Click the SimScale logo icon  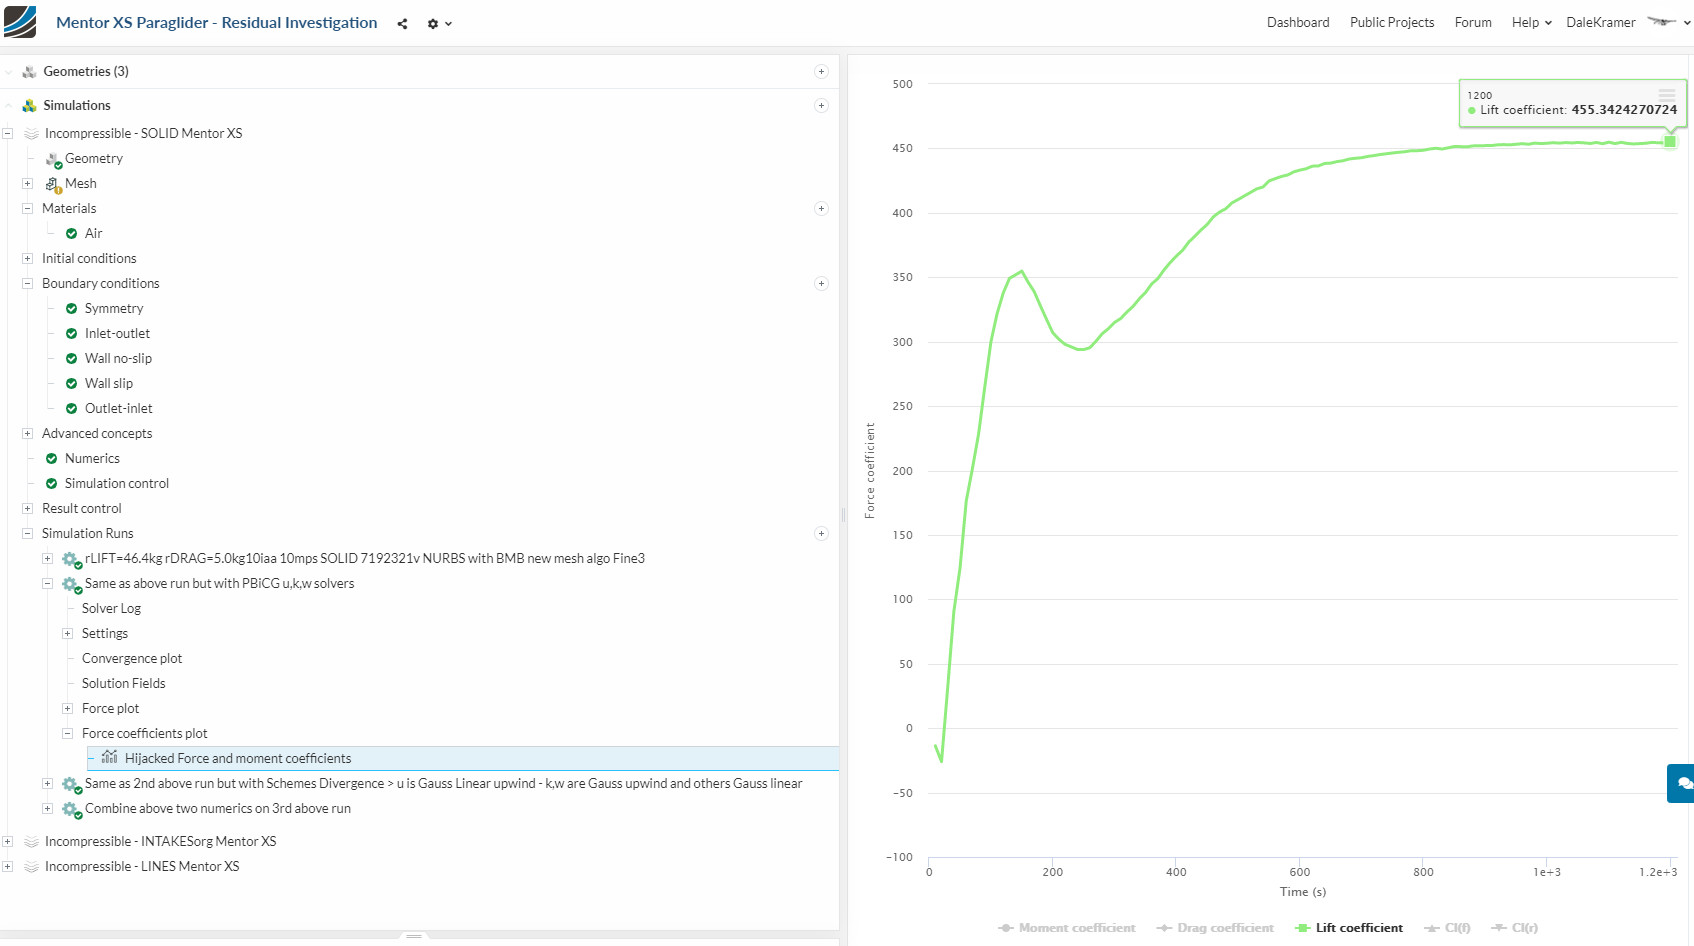(x=20, y=22)
